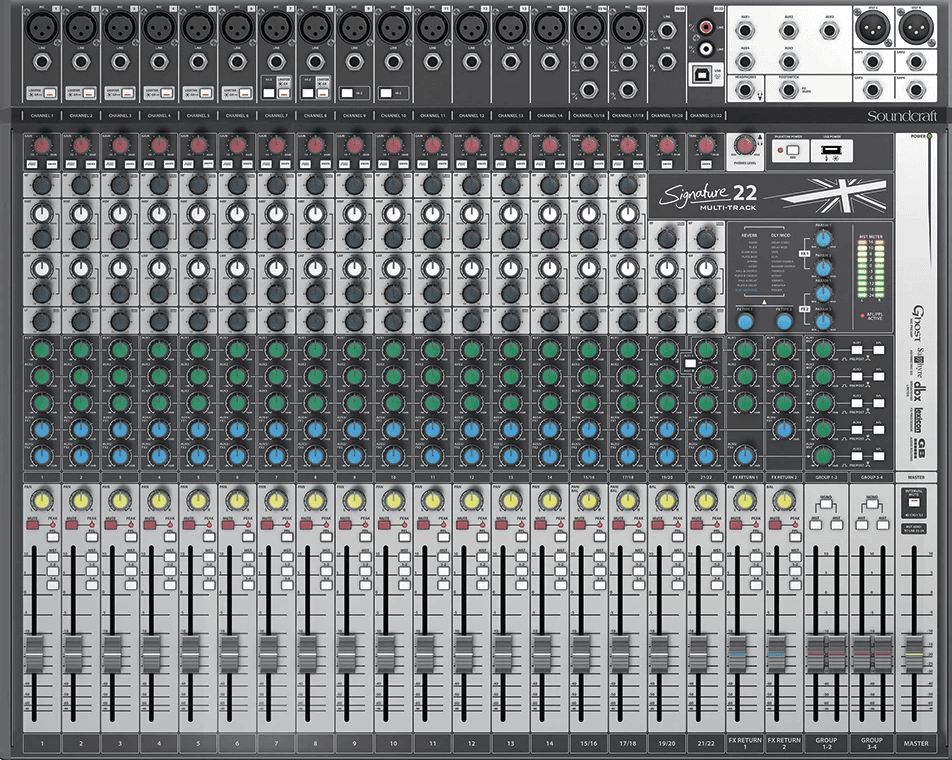Click channel 1 fader

pyautogui.click(x=34, y=654)
